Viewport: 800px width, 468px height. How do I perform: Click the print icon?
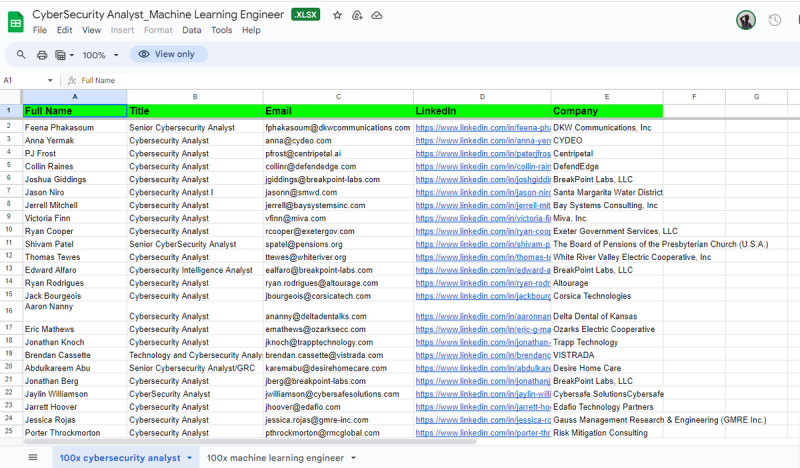coord(42,55)
